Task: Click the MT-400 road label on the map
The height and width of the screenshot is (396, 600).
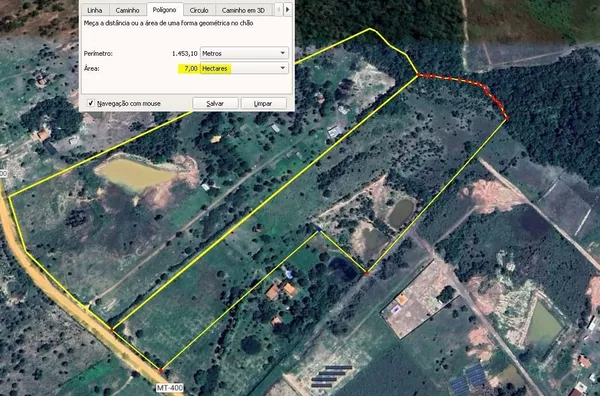Action: (x=170, y=388)
